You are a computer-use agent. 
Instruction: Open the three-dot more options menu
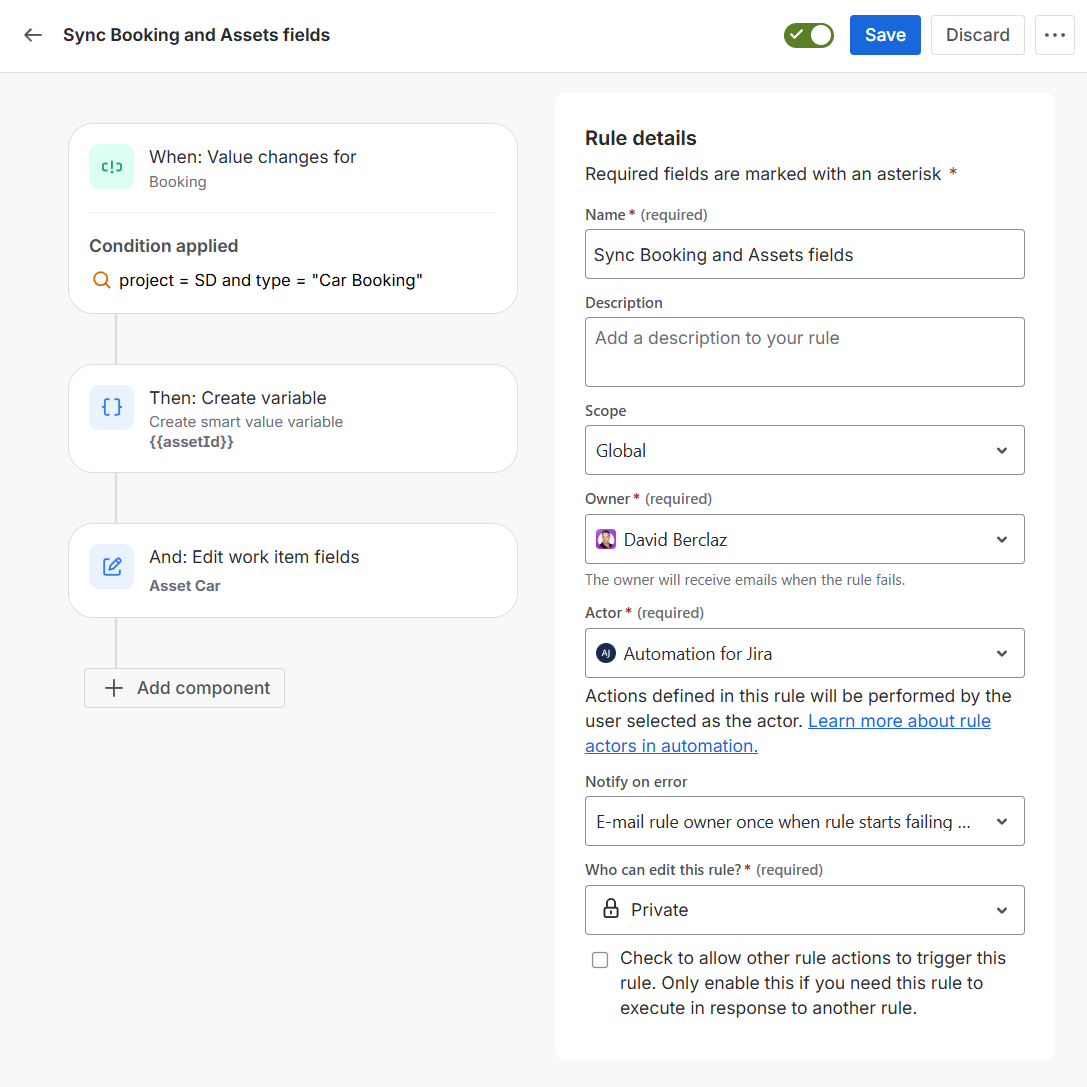pyautogui.click(x=1054, y=35)
